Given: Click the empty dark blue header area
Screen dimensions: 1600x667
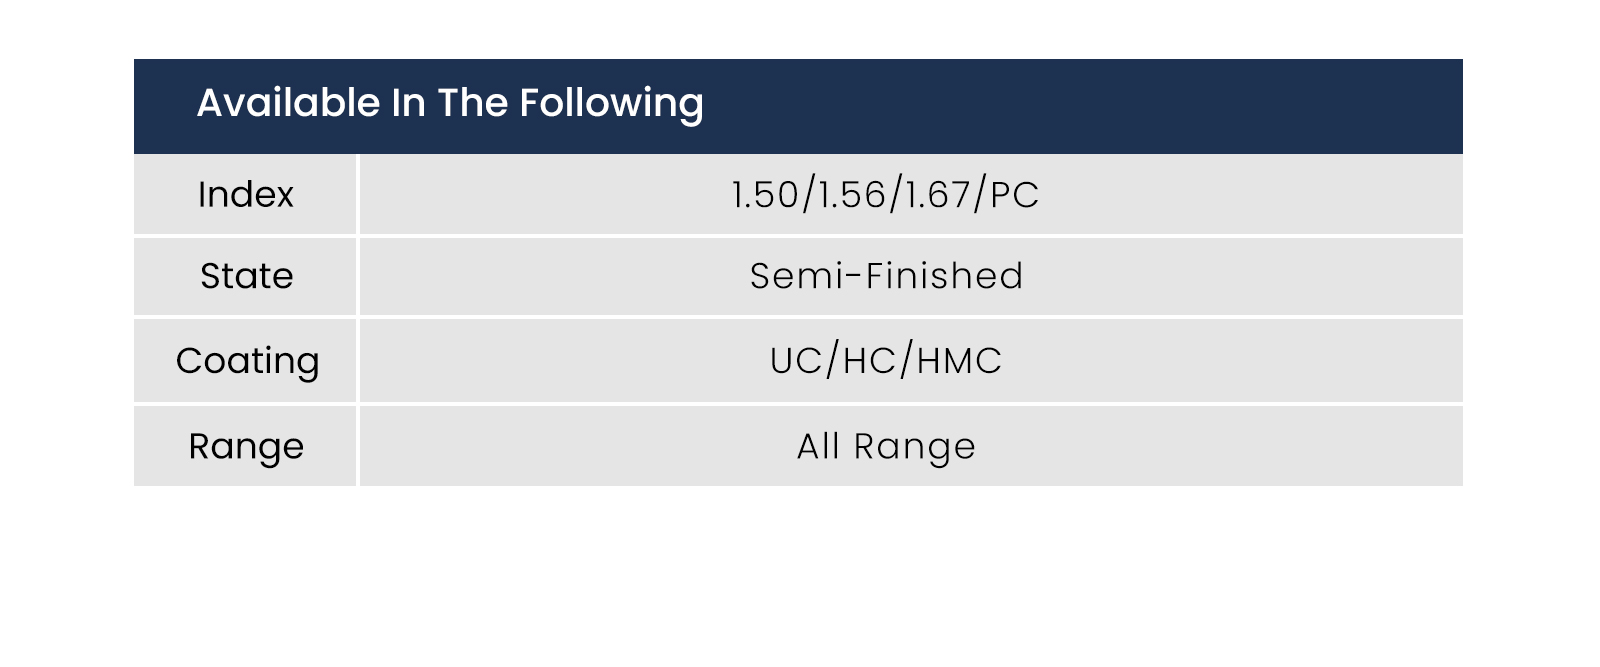Looking at the screenshot, I should [1080, 106].
